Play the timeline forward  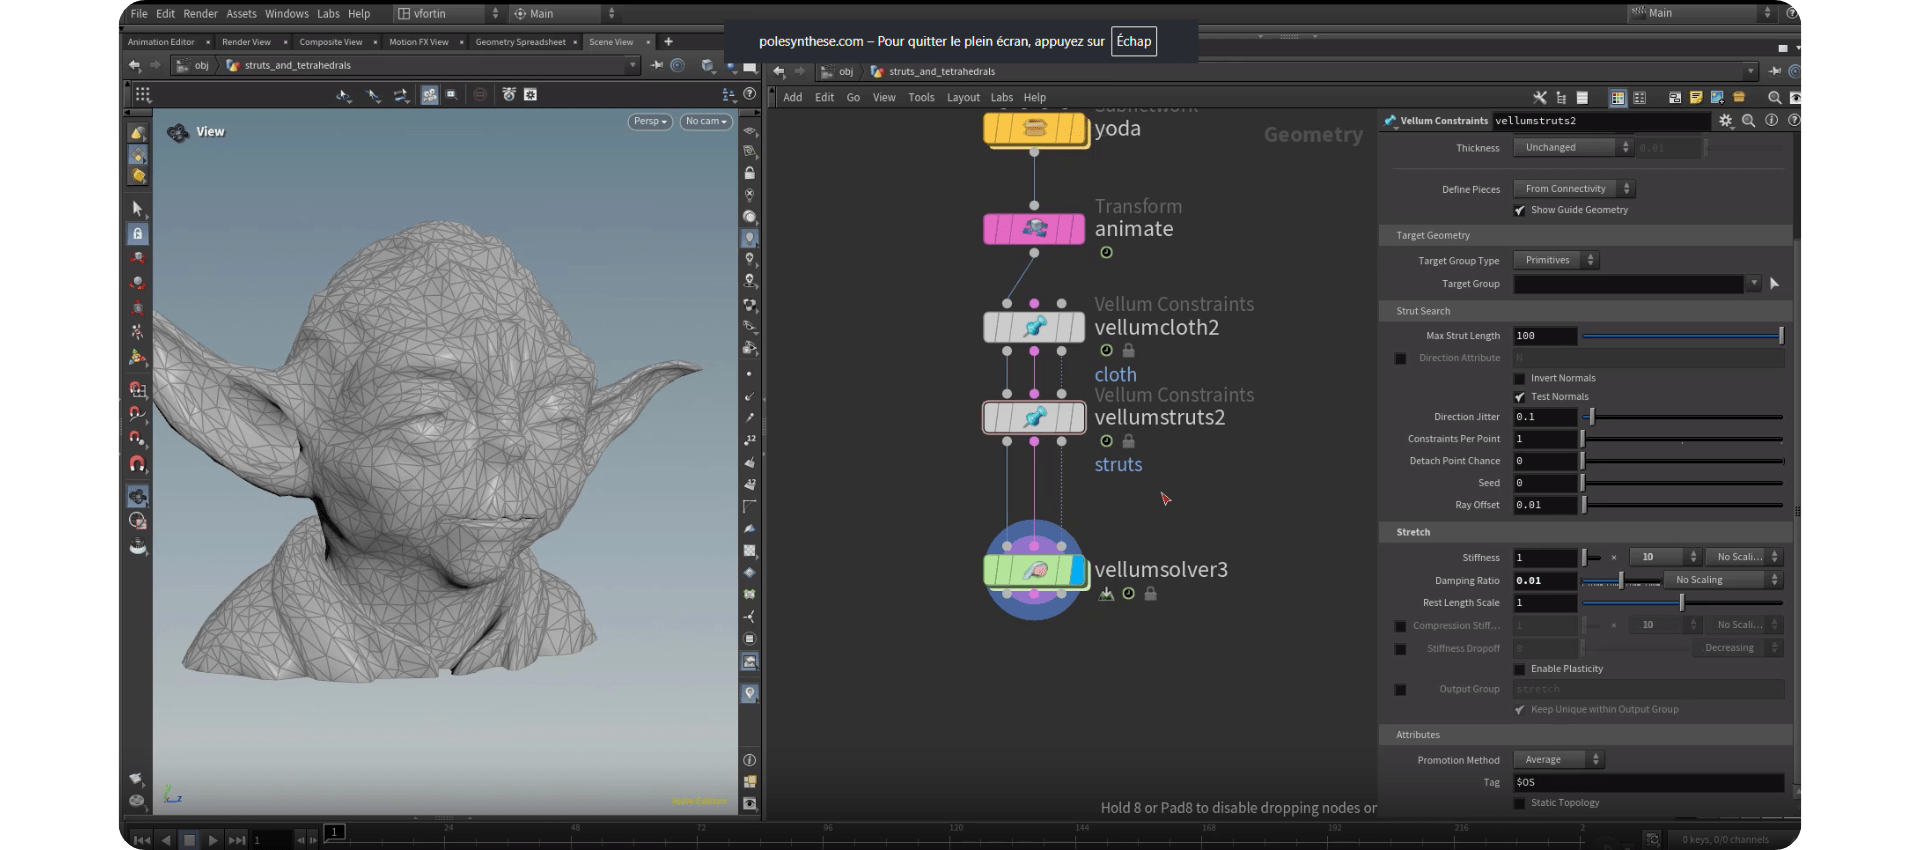click(212, 840)
